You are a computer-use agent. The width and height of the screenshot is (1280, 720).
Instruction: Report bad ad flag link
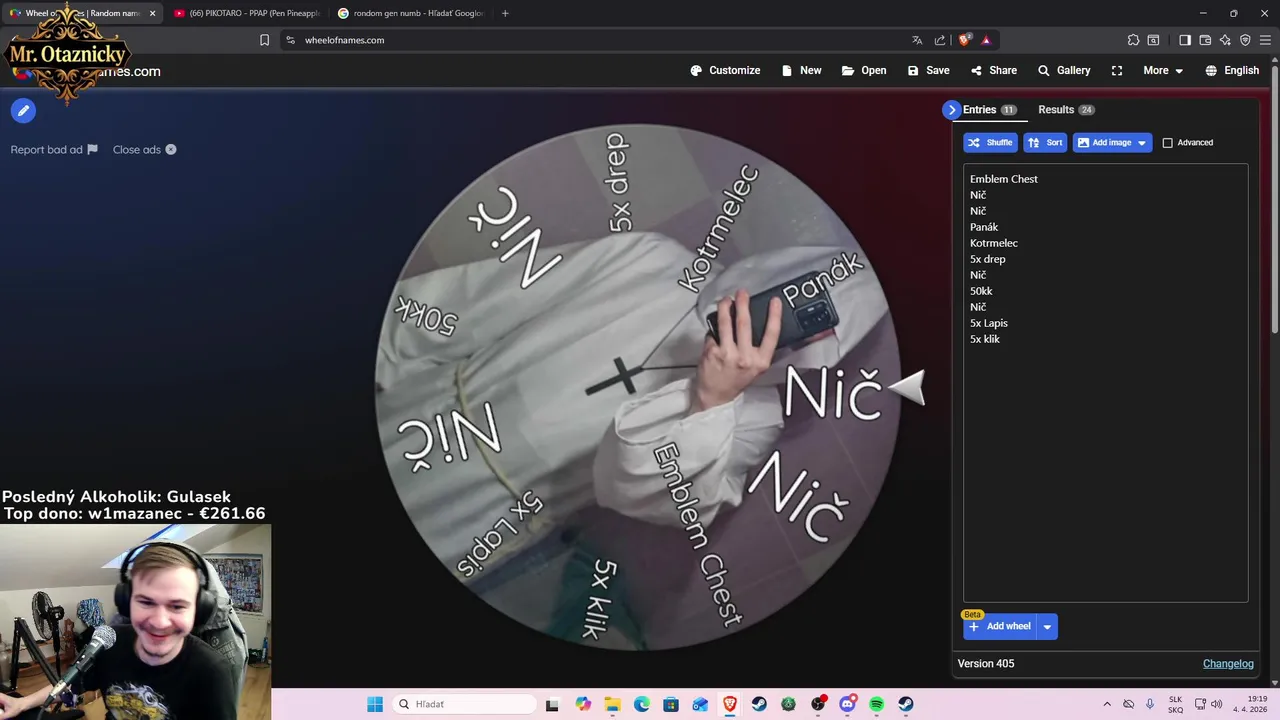pyautogui.click(x=54, y=150)
